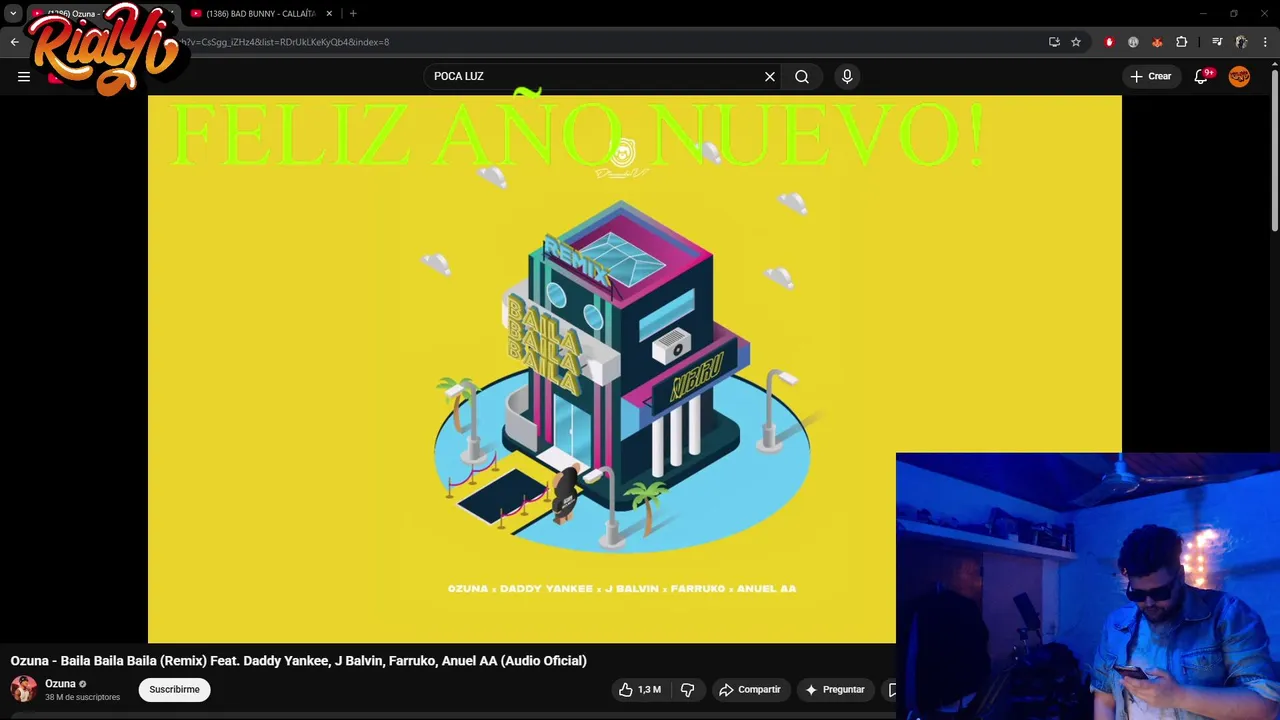Screen dimensions: 1280x720
Task: Open the Ozuna channel avatar
Action: point(24,689)
